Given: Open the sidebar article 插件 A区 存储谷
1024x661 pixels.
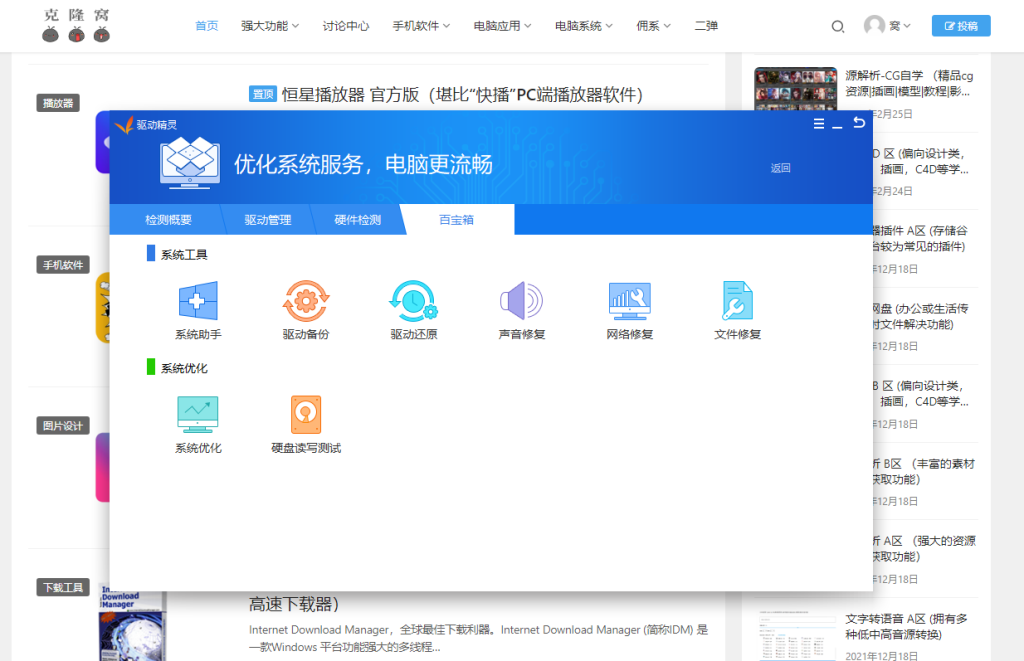Looking at the screenshot, I should [x=920, y=238].
